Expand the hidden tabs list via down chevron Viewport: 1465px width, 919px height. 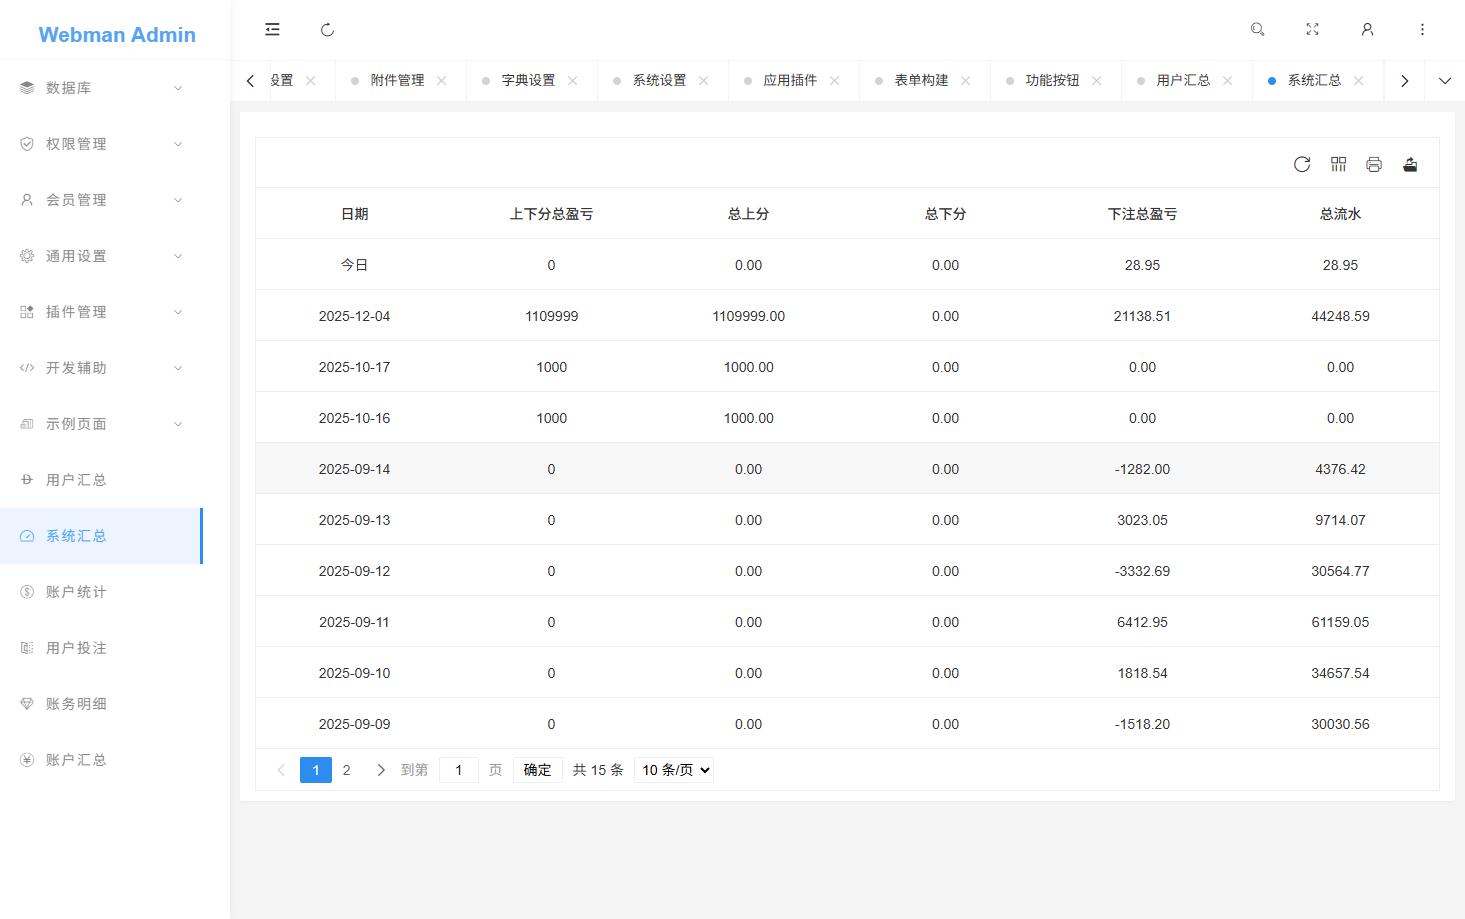(1444, 80)
